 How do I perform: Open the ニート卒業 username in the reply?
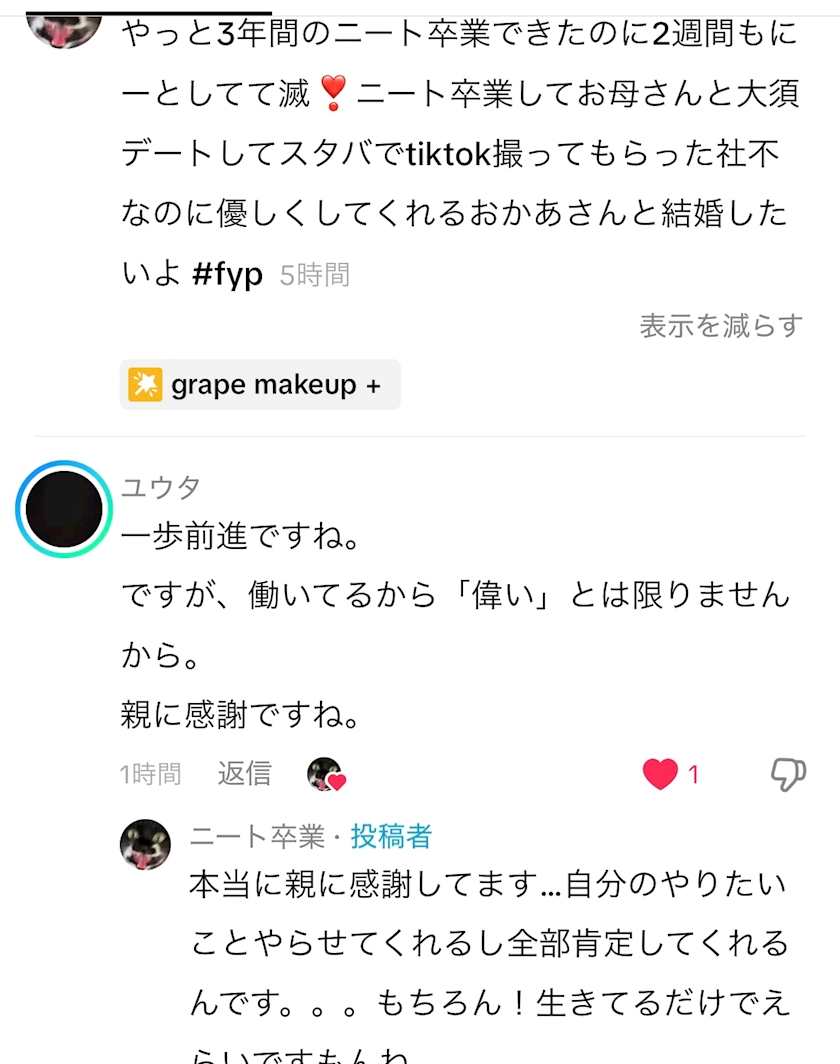pos(256,836)
